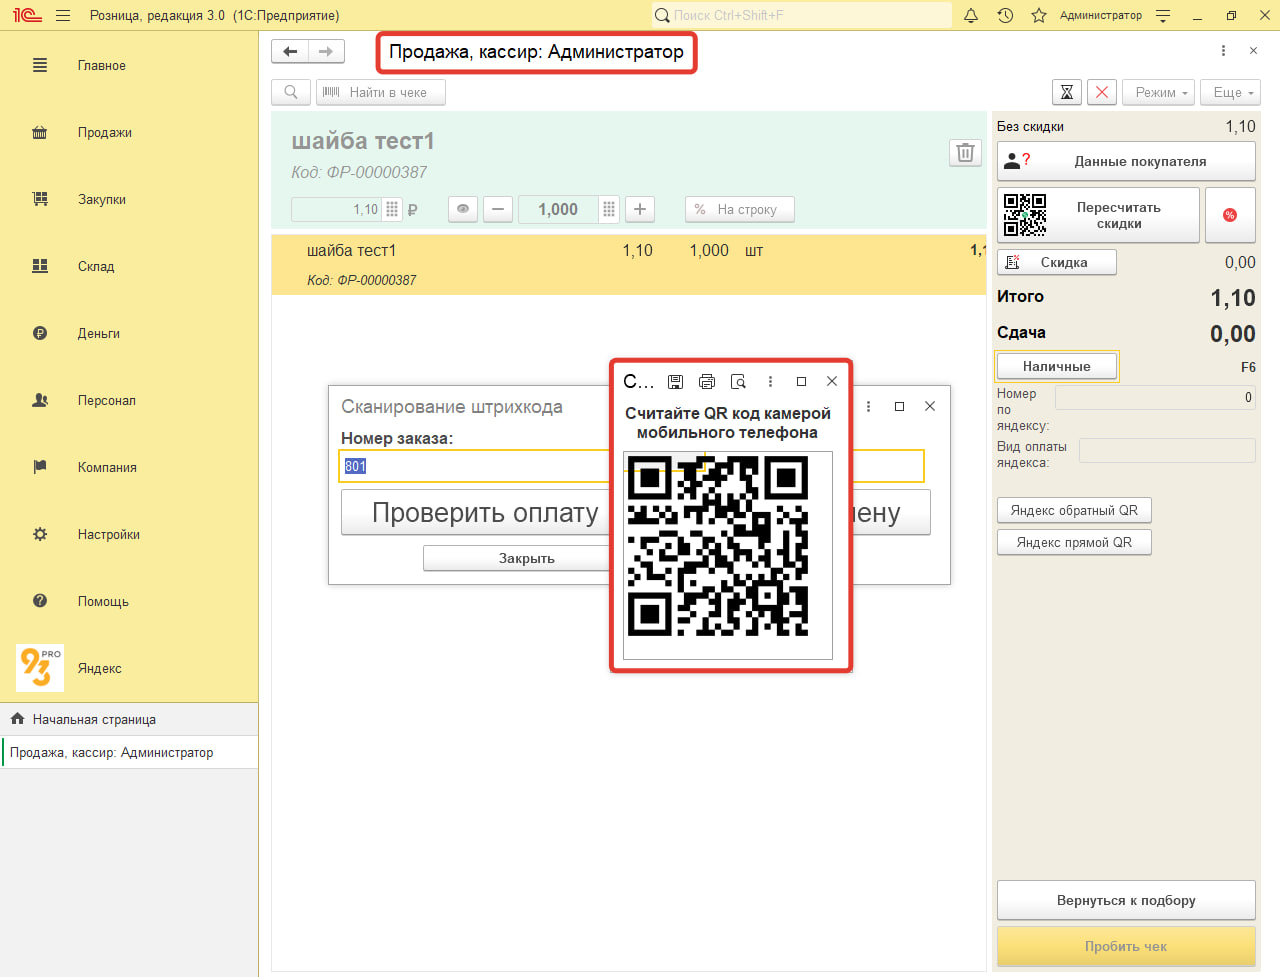Decrease quantity with the minus button
The image size is (1280, 977).
(x=498, y=209)
